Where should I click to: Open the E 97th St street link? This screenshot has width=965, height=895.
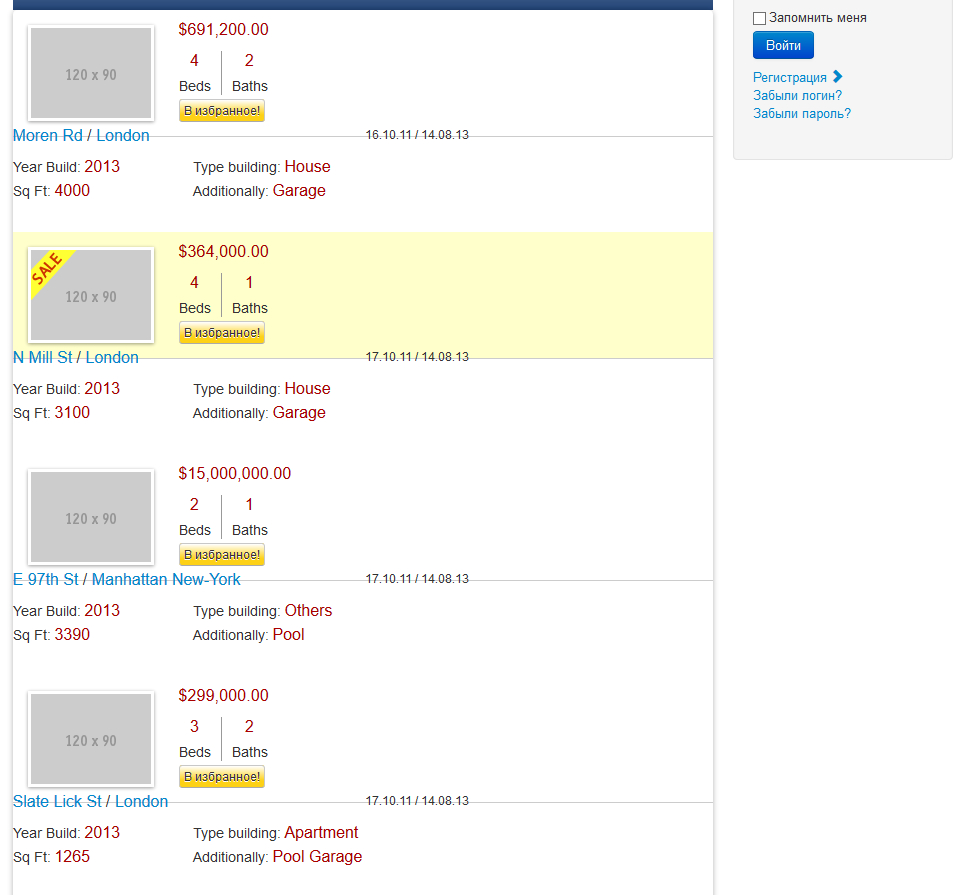tap(46, 580)
